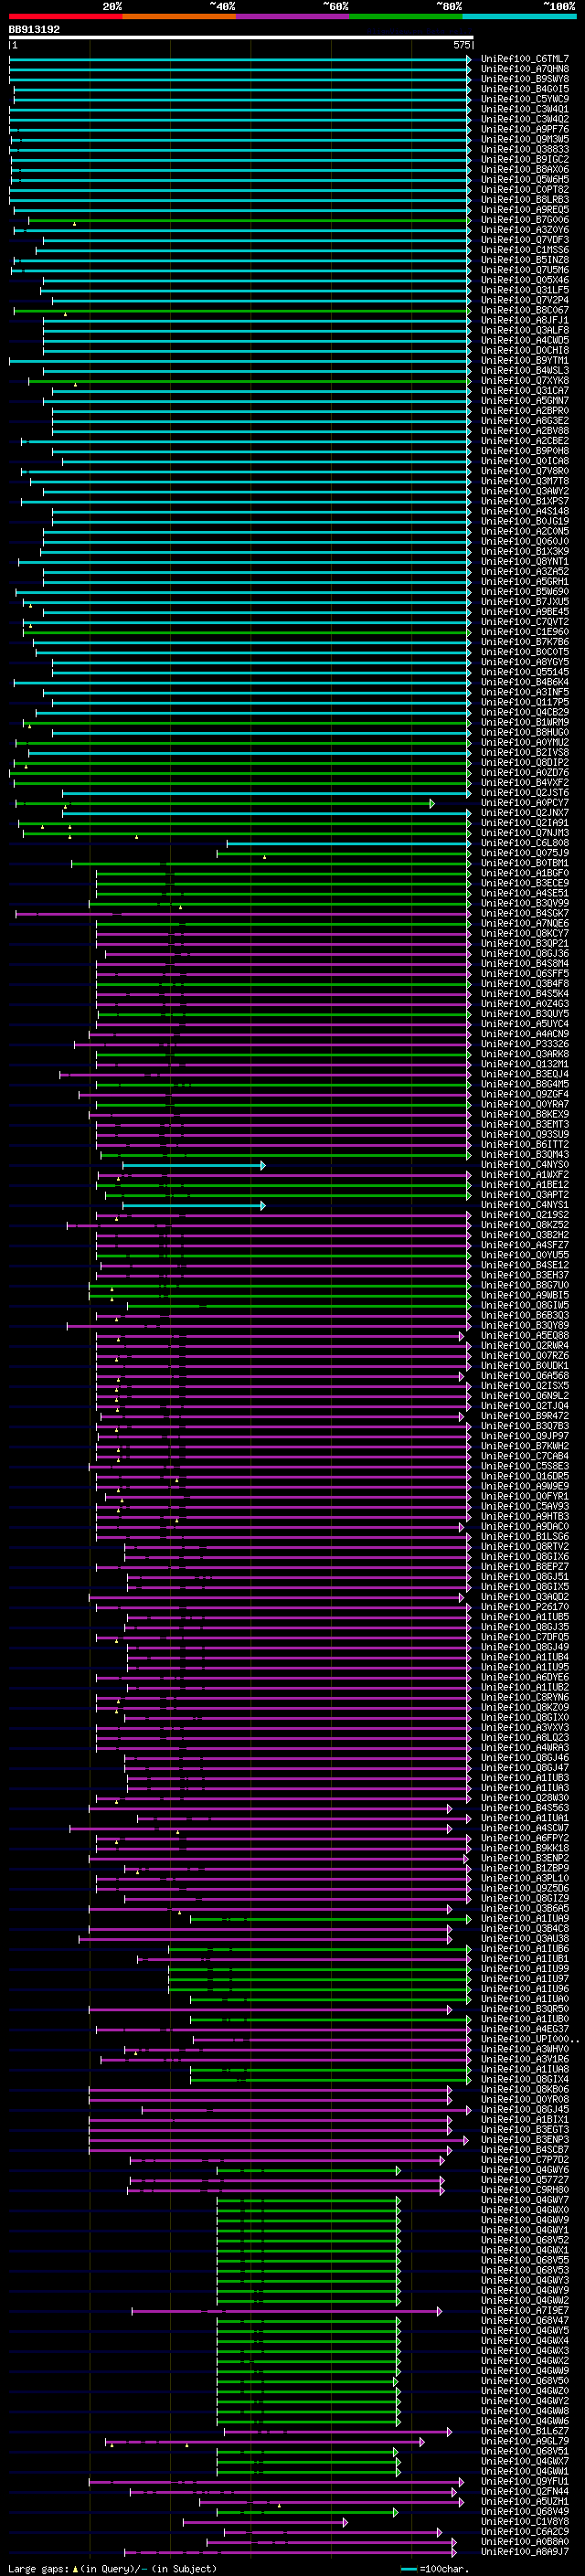The image size is (585, 2576).
Task: Select label UniRef100_A1BGF0
Action: (x=524, y=873)
